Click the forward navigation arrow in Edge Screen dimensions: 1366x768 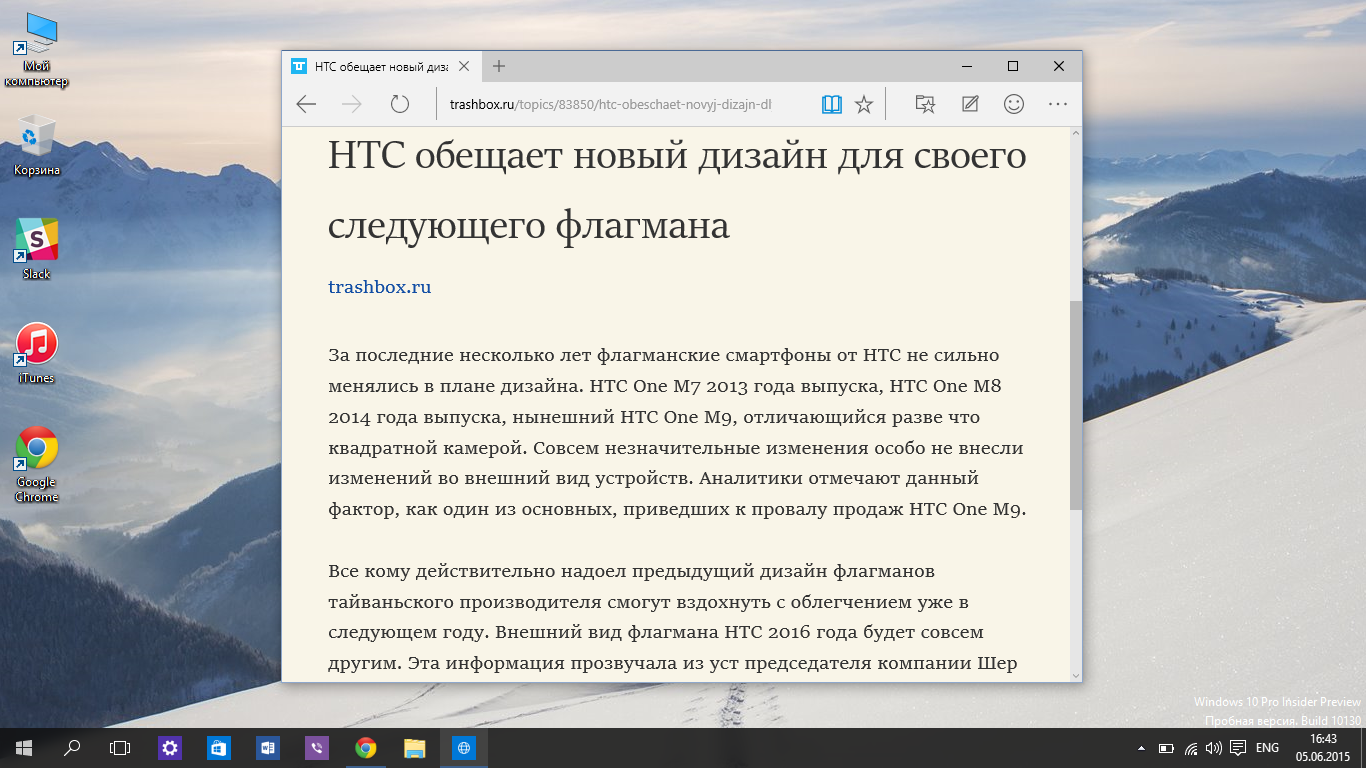352,104
